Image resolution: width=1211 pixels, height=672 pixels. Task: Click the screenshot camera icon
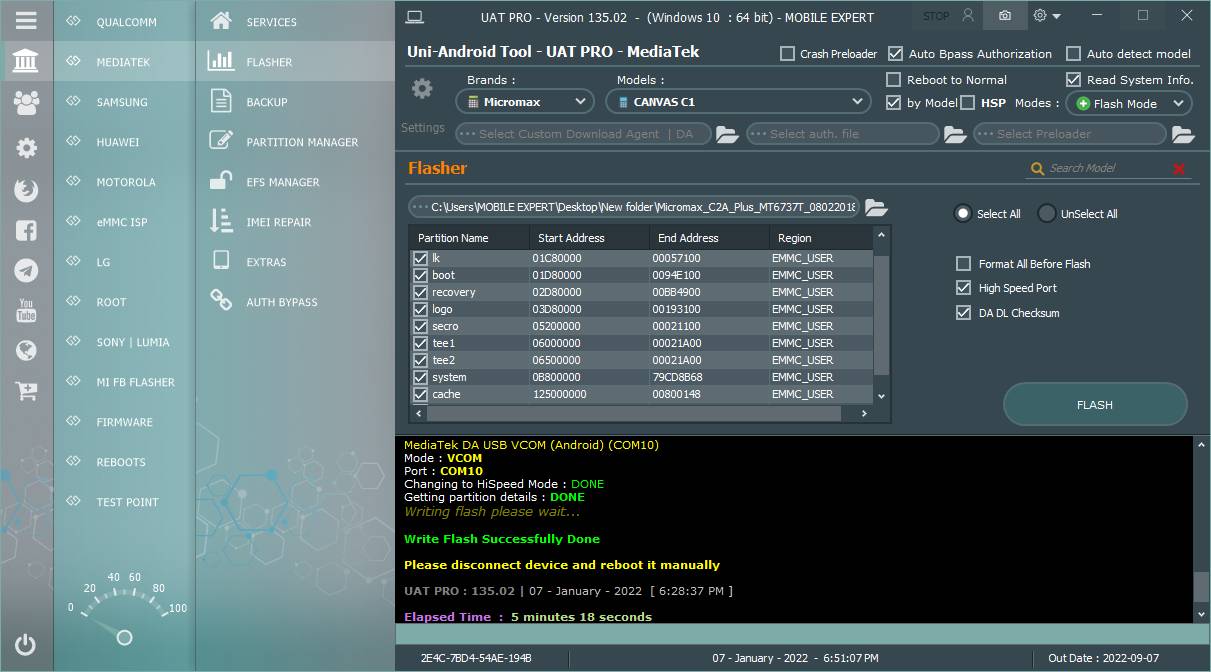pyautogui.click(x=1004, y=16)
